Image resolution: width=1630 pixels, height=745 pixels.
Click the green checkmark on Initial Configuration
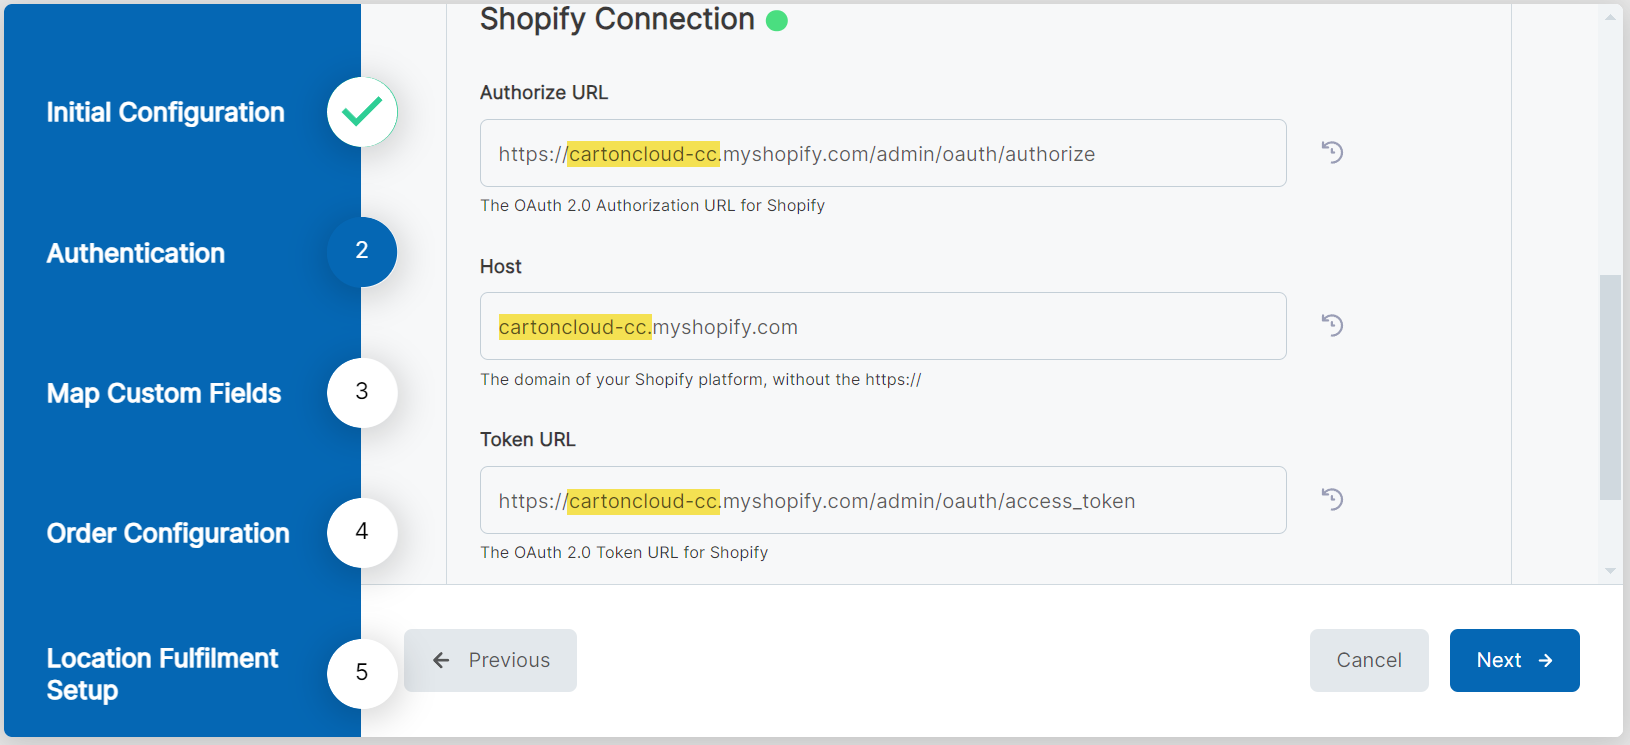click(362, 112)
